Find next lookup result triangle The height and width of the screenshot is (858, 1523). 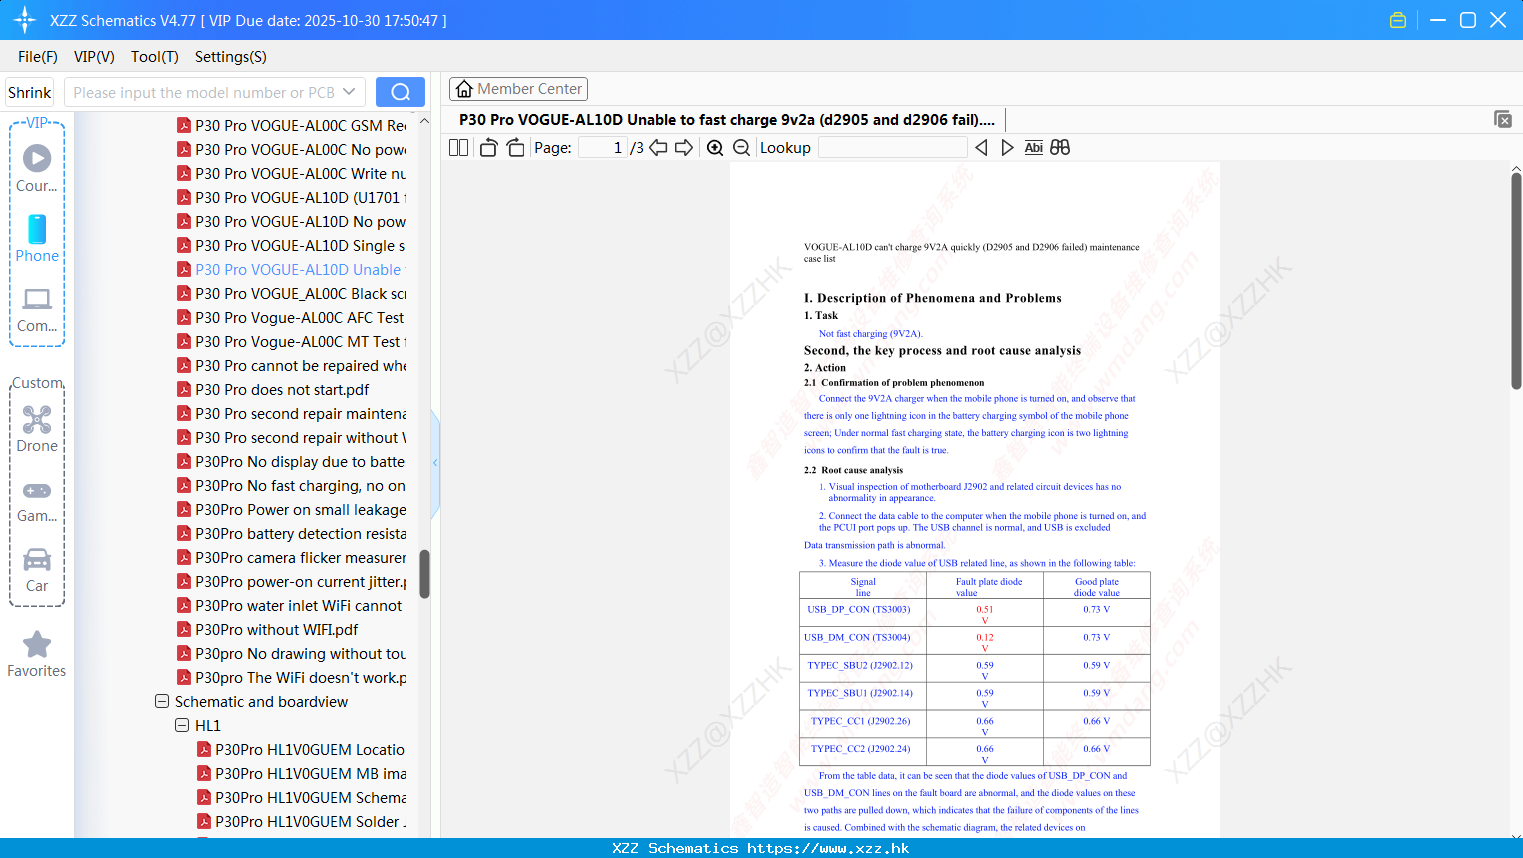coord(1007,148)
